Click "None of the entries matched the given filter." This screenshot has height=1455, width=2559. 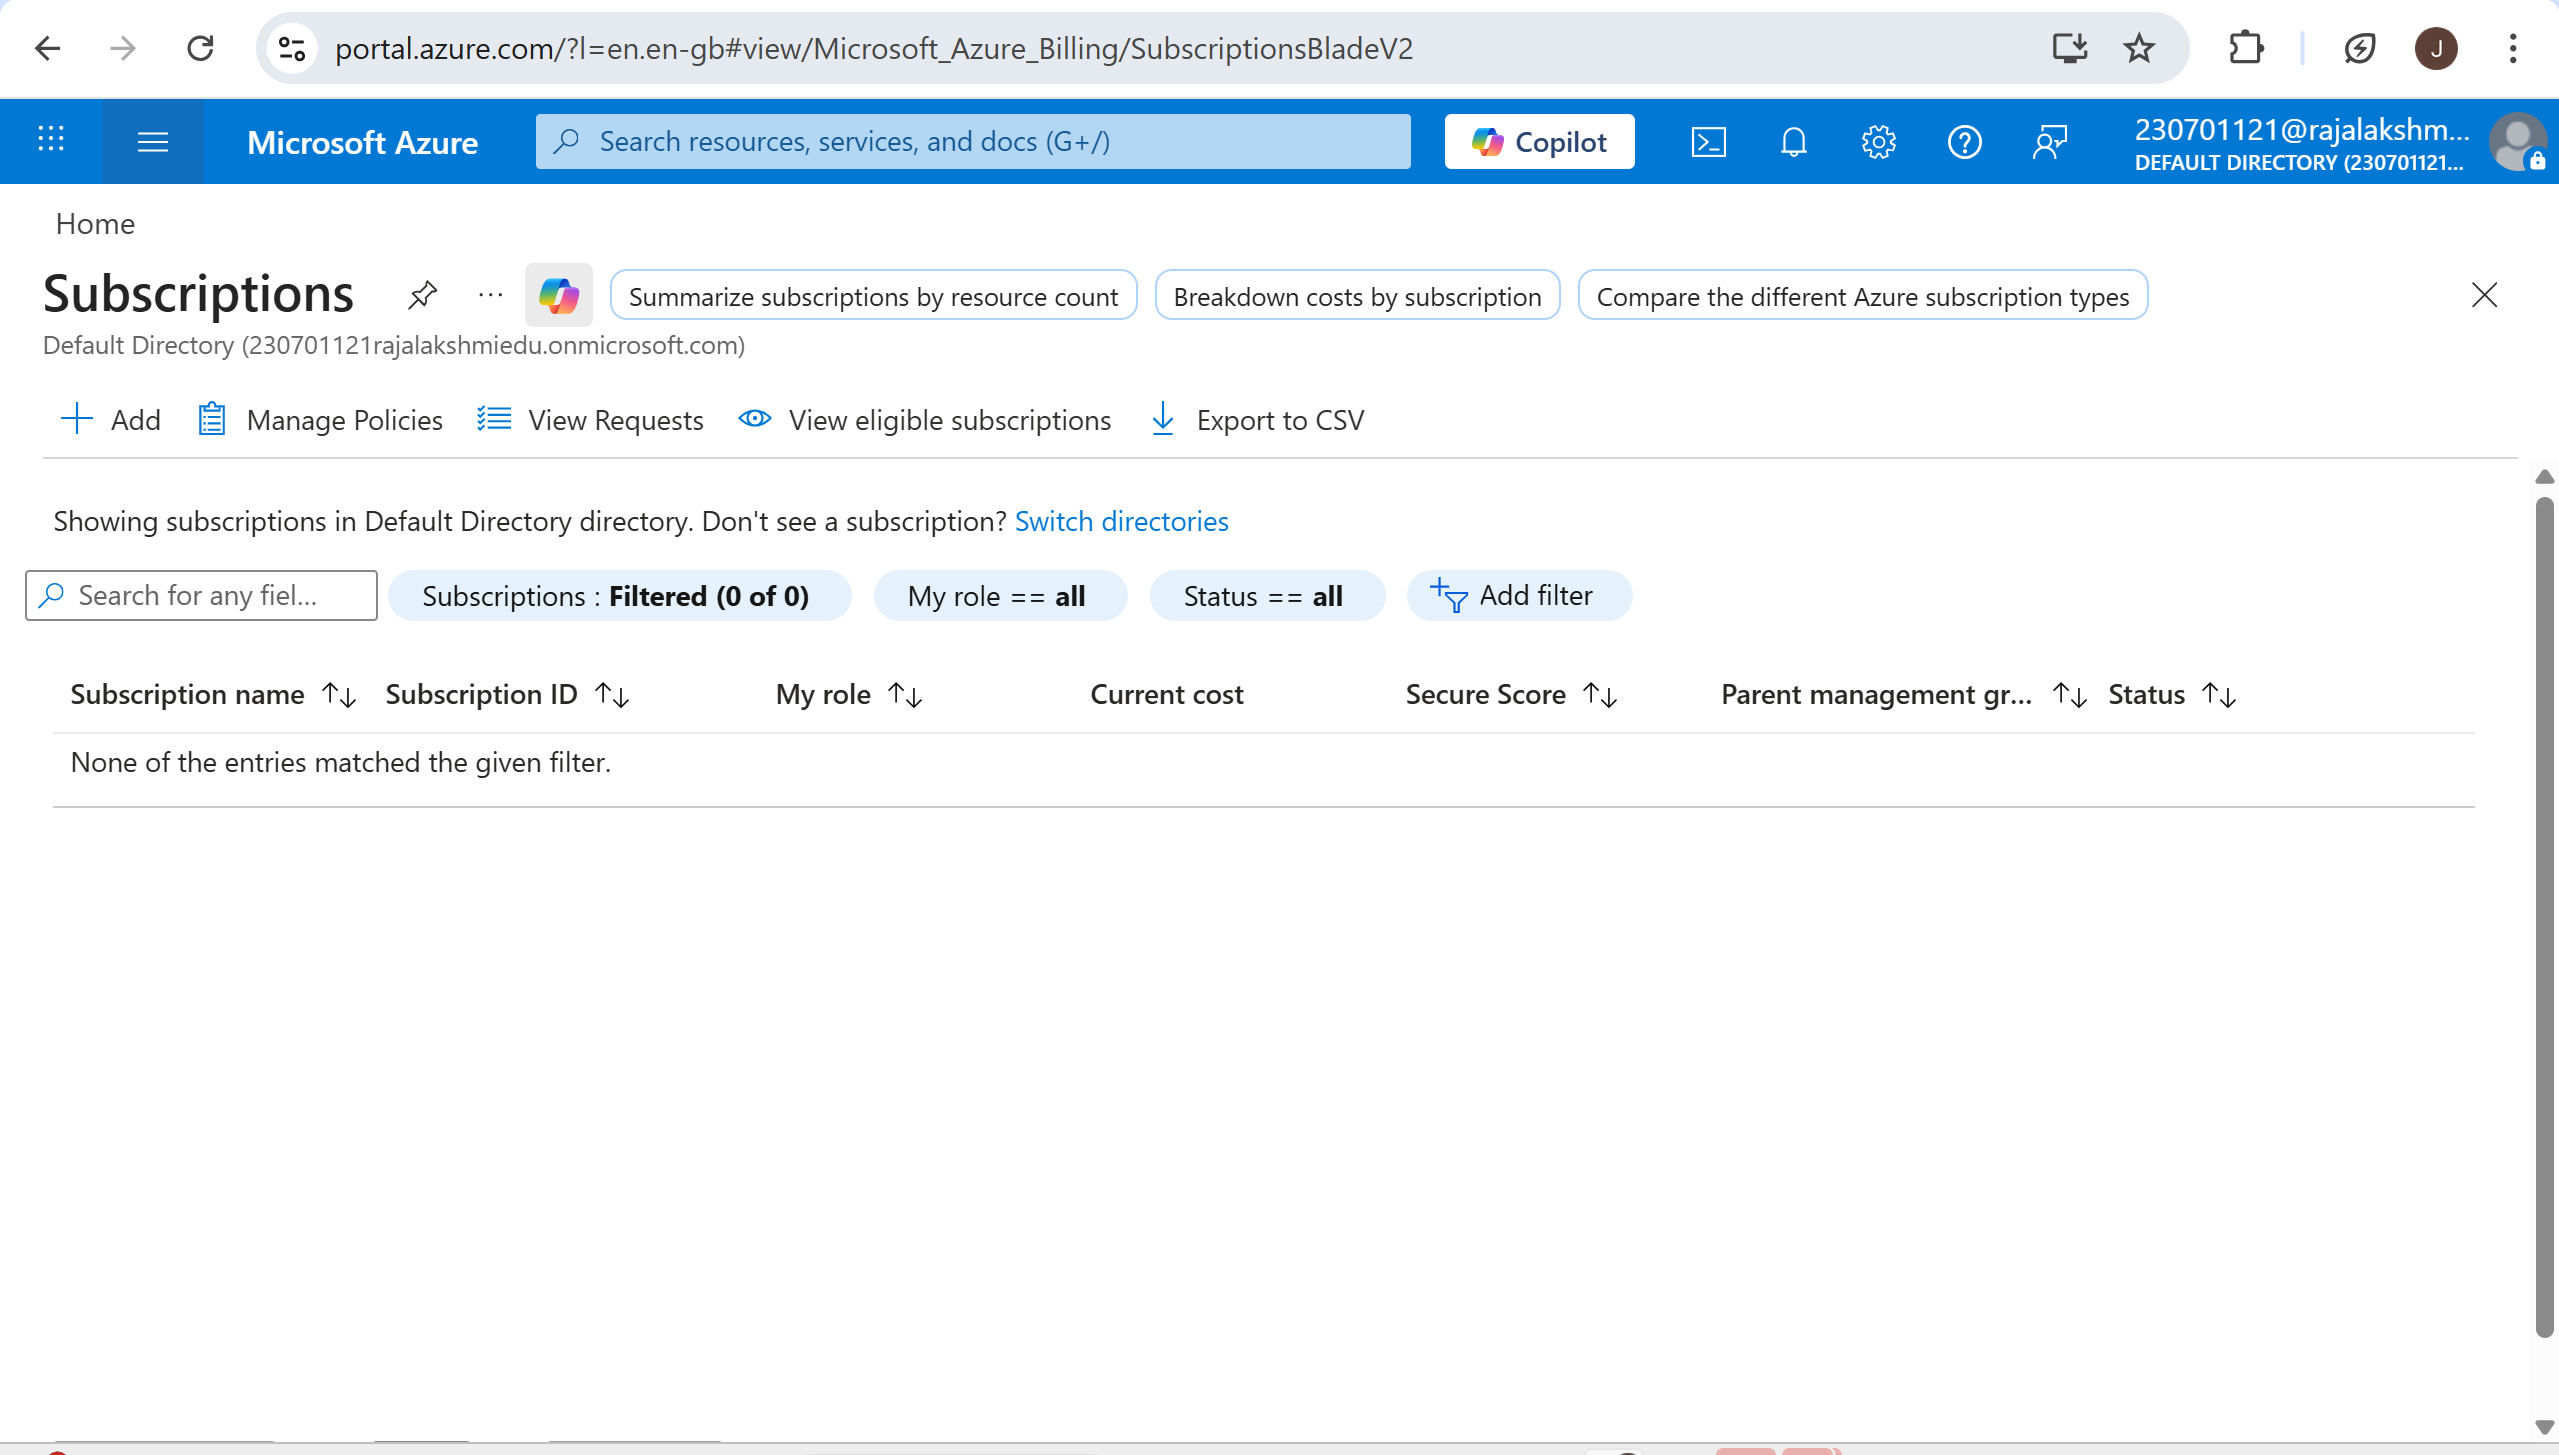click(x=341, y=762)
